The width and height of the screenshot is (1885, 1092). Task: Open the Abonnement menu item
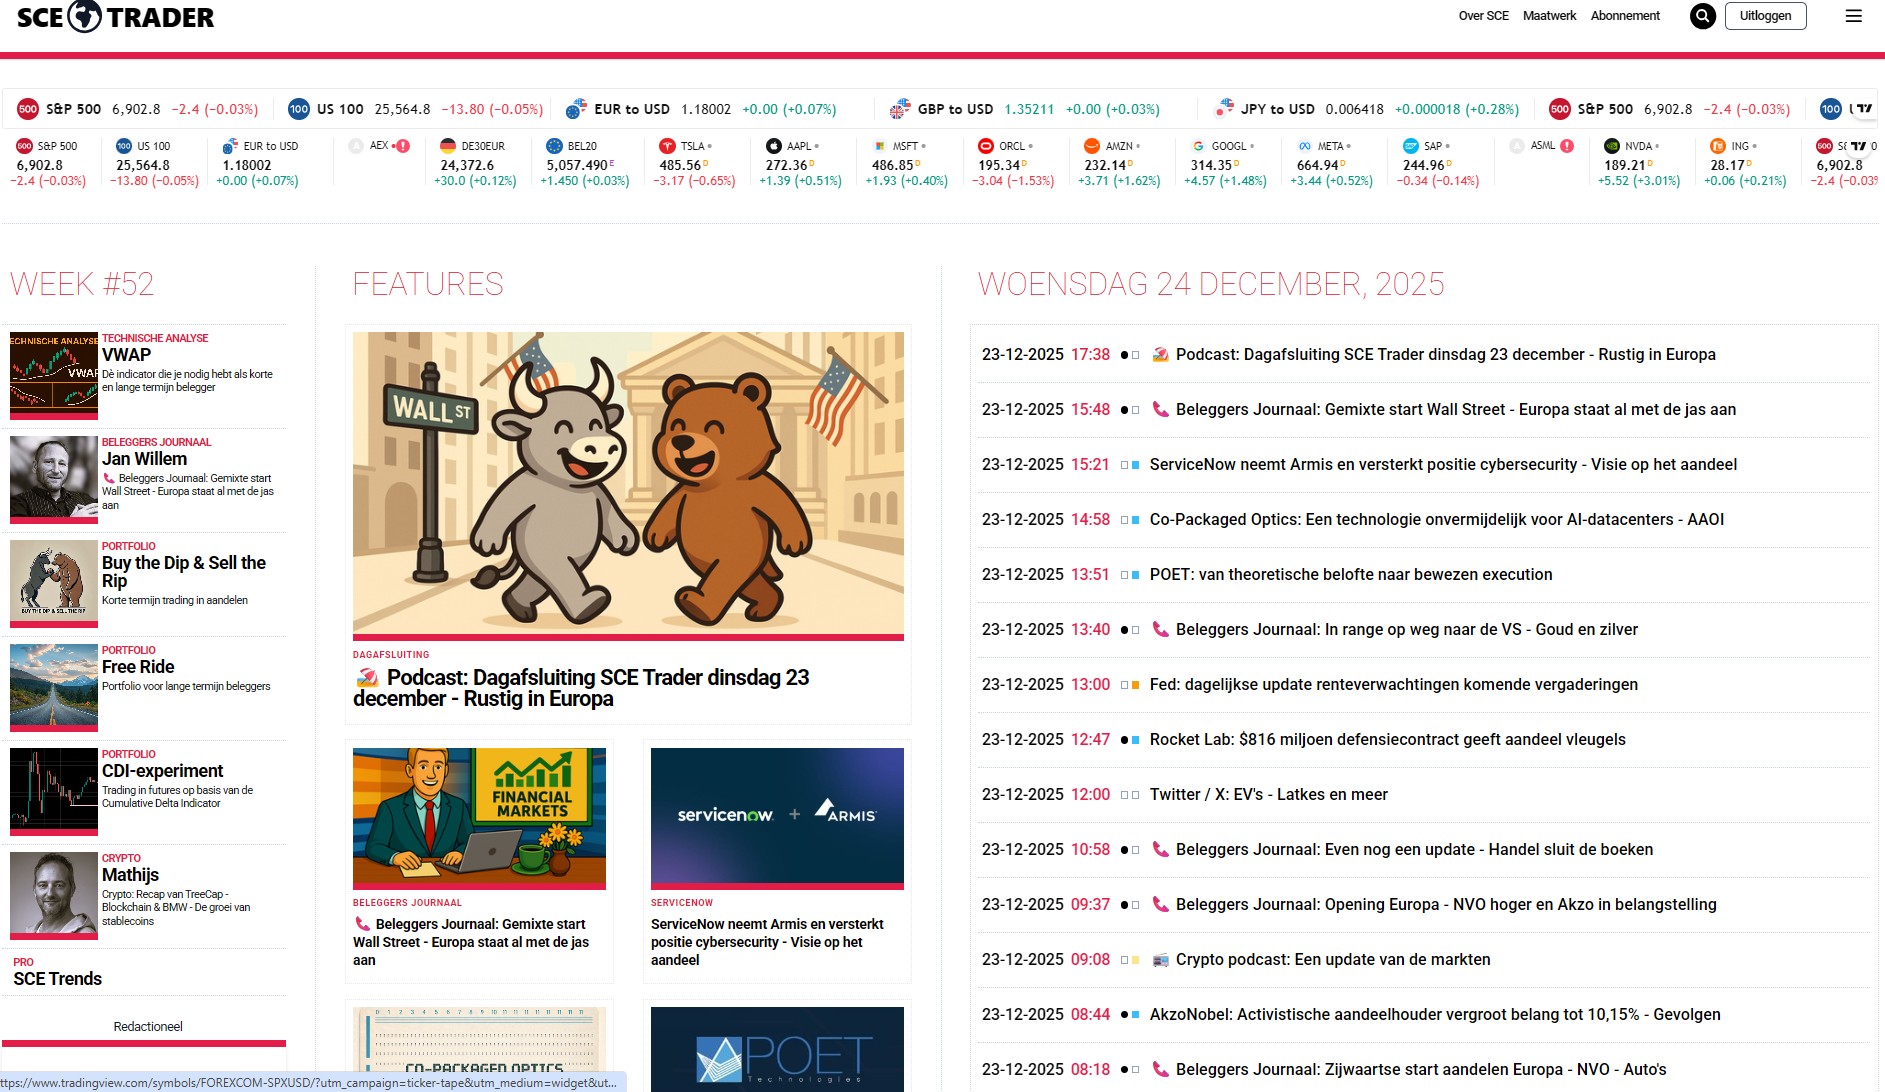point(1625,16)
